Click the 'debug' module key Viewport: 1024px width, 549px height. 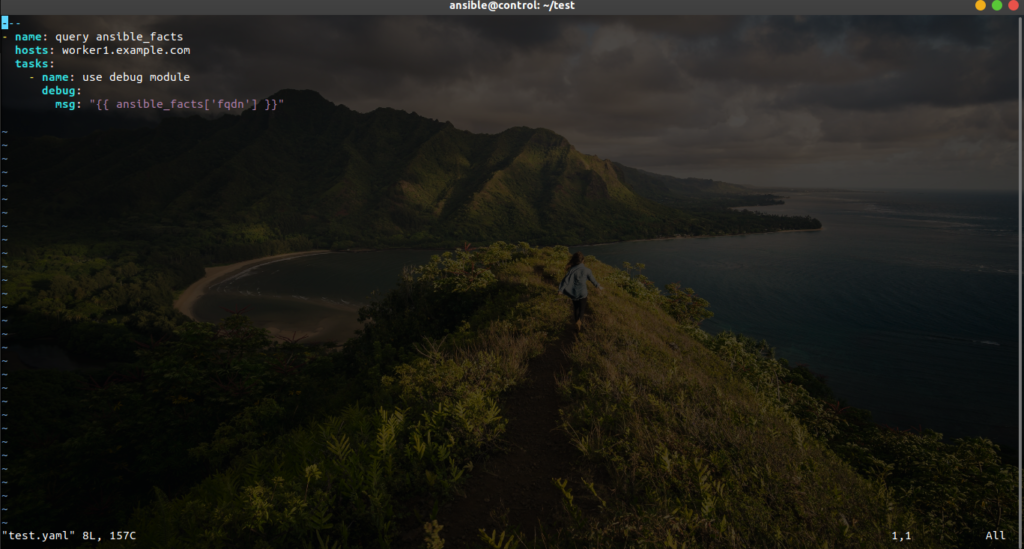point(59,91)
